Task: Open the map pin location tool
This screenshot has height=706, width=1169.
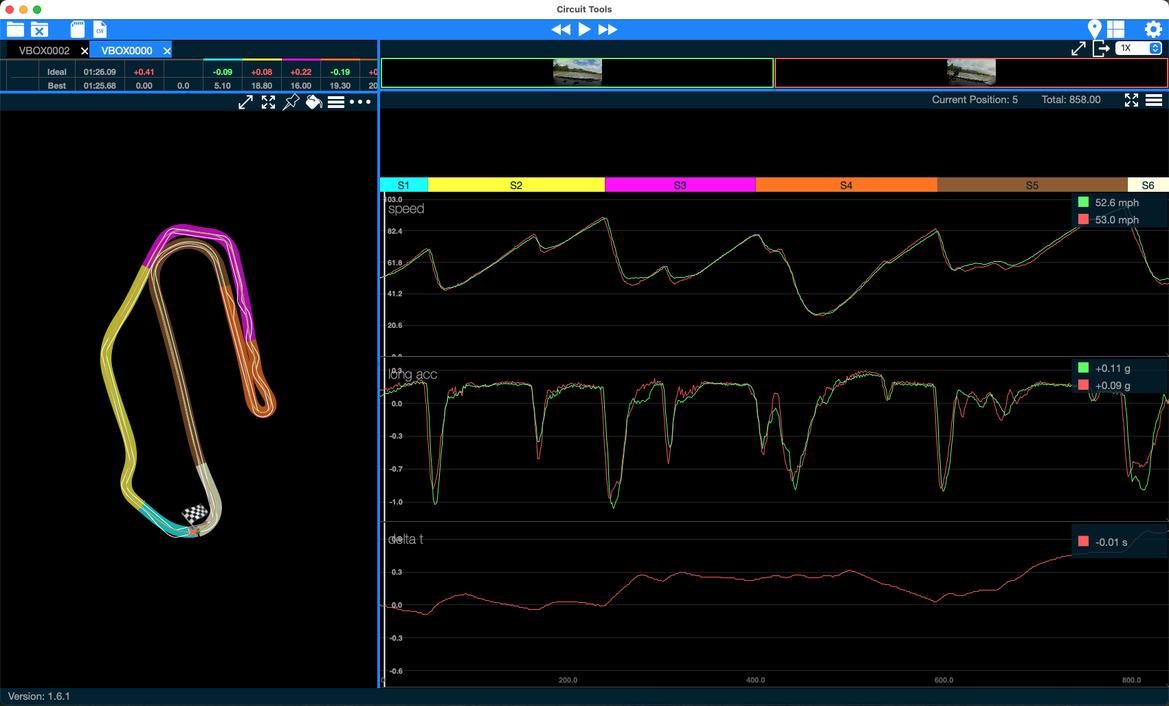Action: click(1094, 30)
